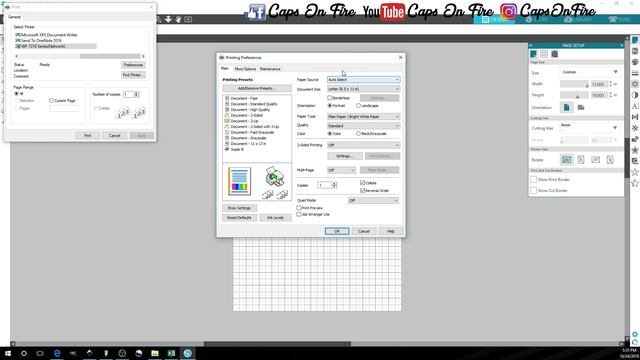Select the third rotate view option
Screen dimensions: 640x360
596,160
